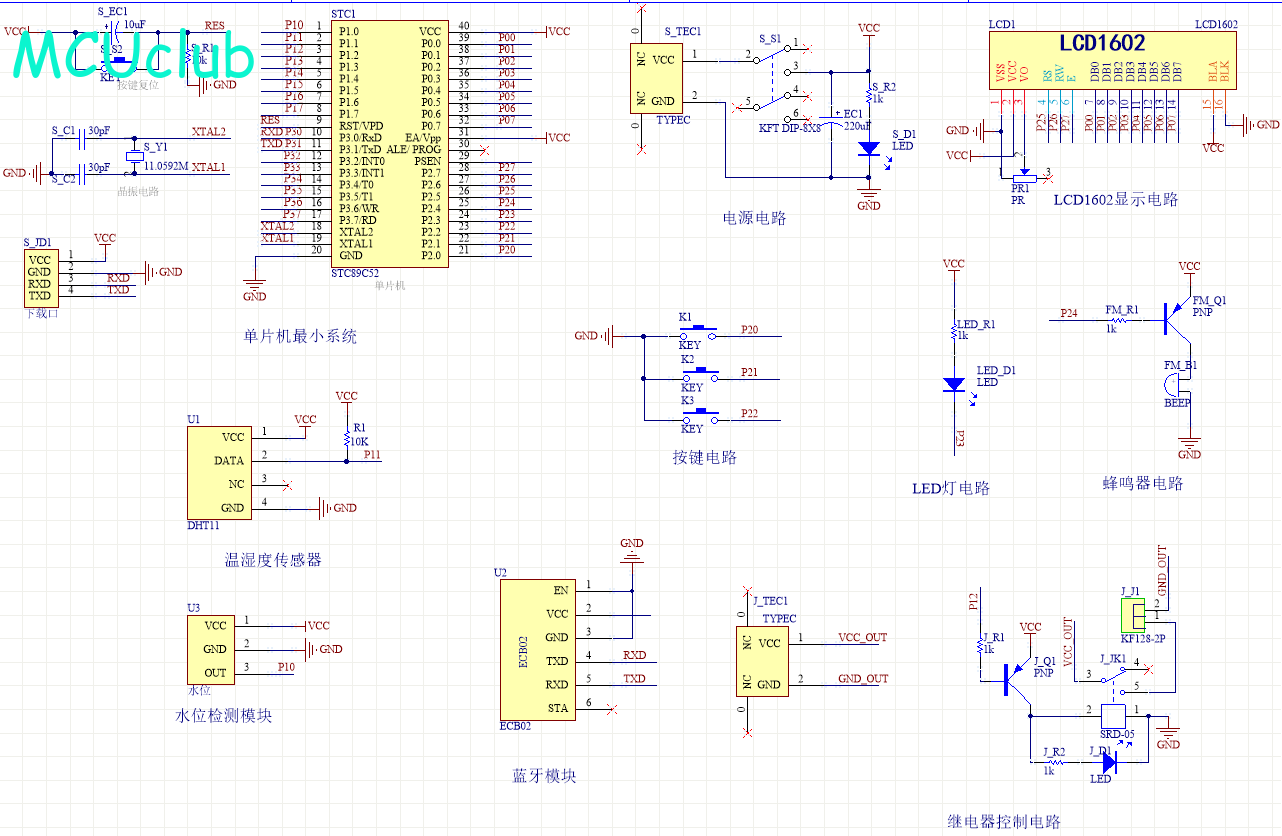The width and height of the screenshot is (1282, 836).
Task: Select the EA/Vpp pin name on STC1
Action: pyautogui.click(x=423, y=138)
